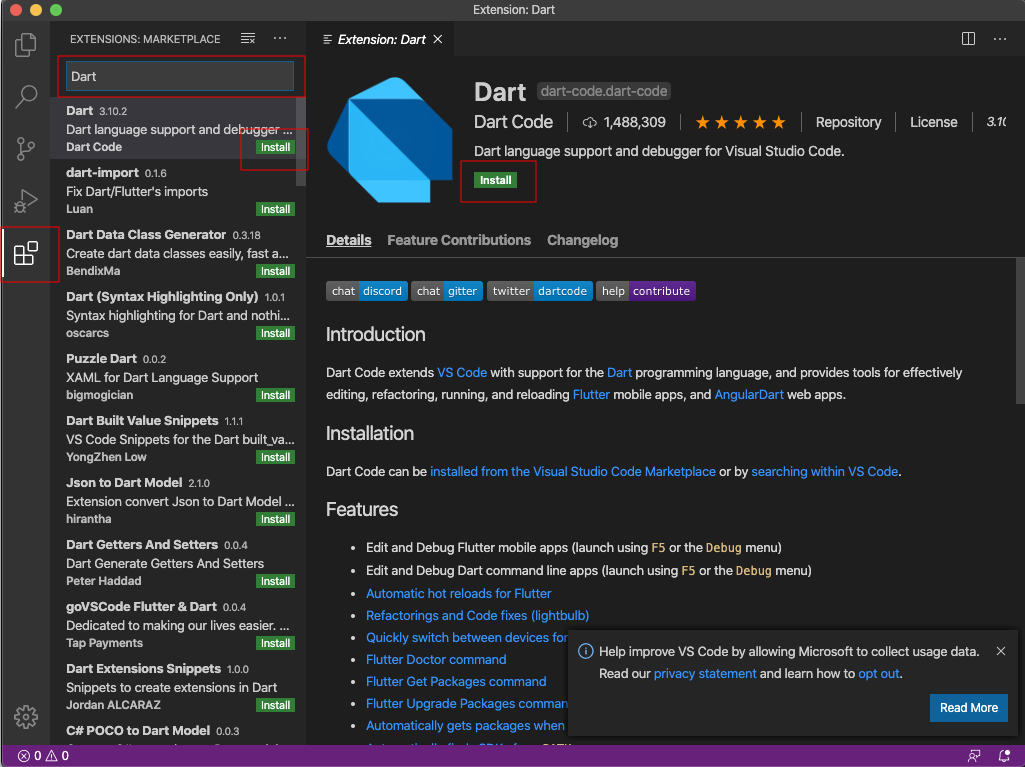Viewport: 1025px width, 767px height.
Task: Switch to the Details tab
Action: (x=348, y=240)
